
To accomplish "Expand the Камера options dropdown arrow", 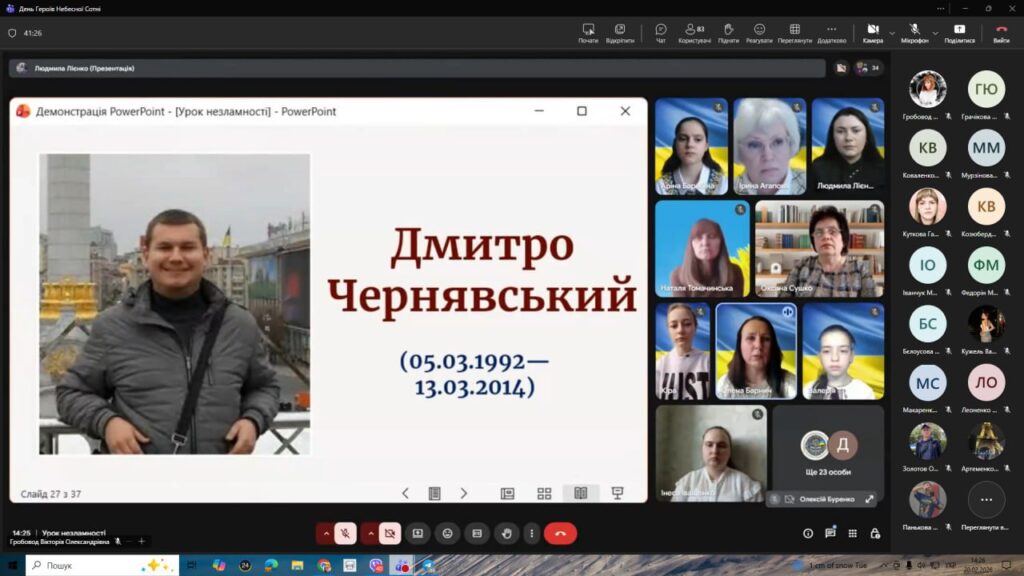I will click(x=892, y=33).
